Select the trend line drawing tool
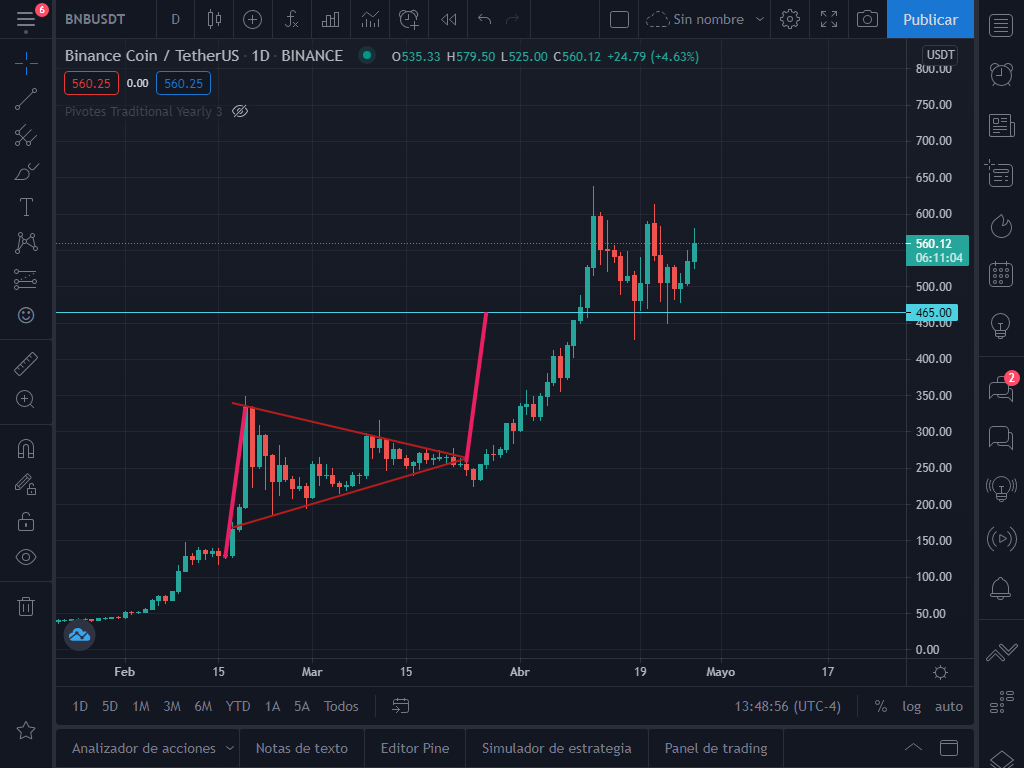Viewport: 1024px width, 768px height. [x=26, y=99]
